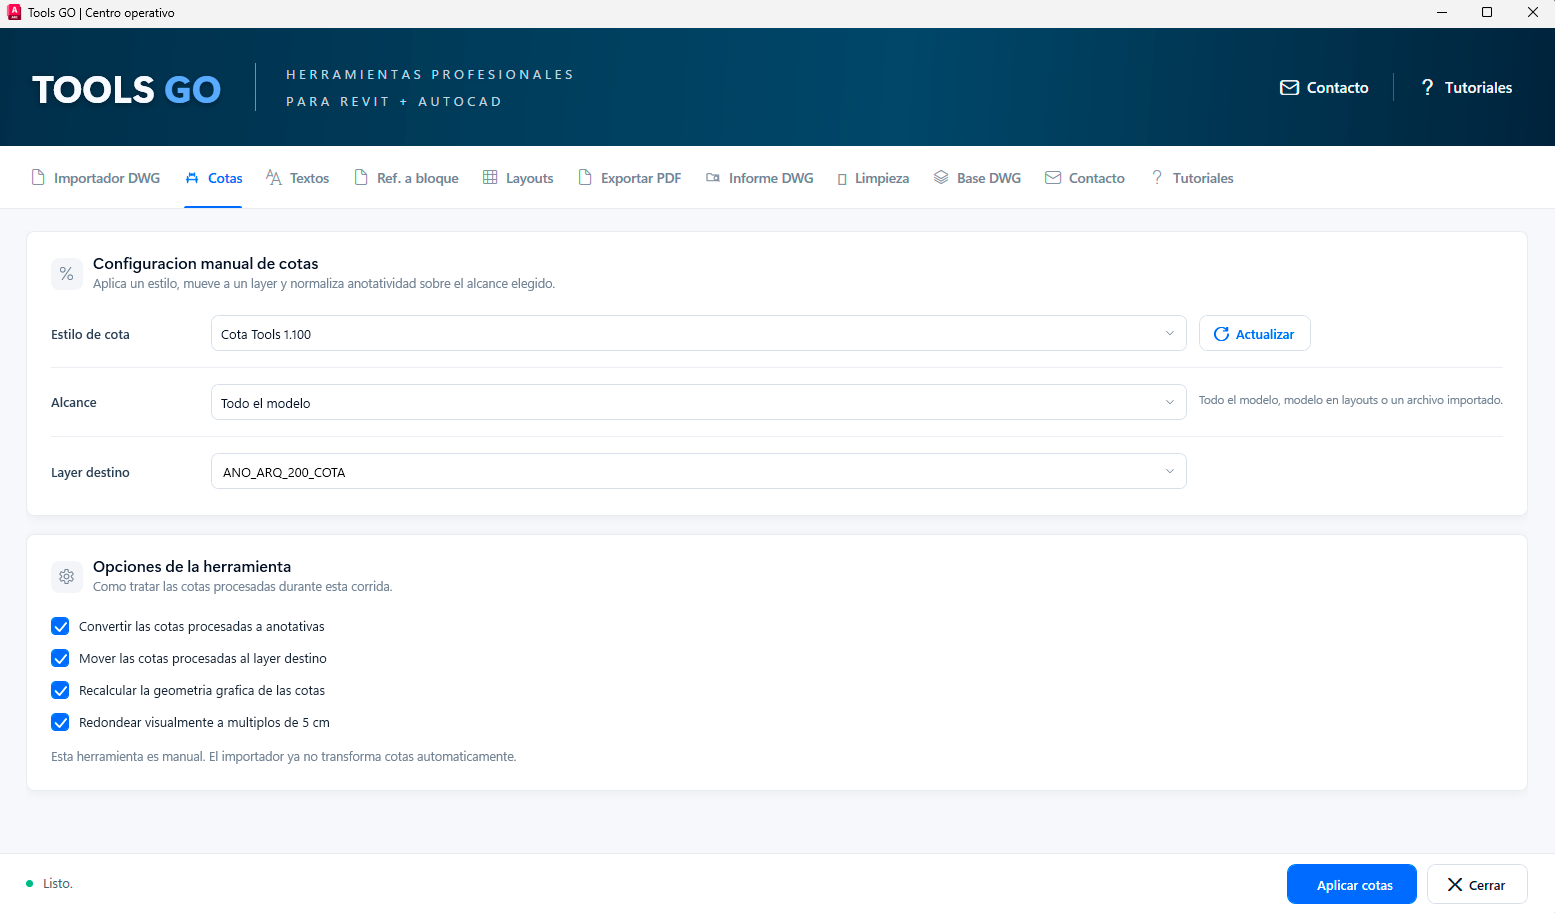Image resolution: width=1555 pixels, height=913 pixels.
Task: Click the Aplicar cotas button
Action: 1352,884
